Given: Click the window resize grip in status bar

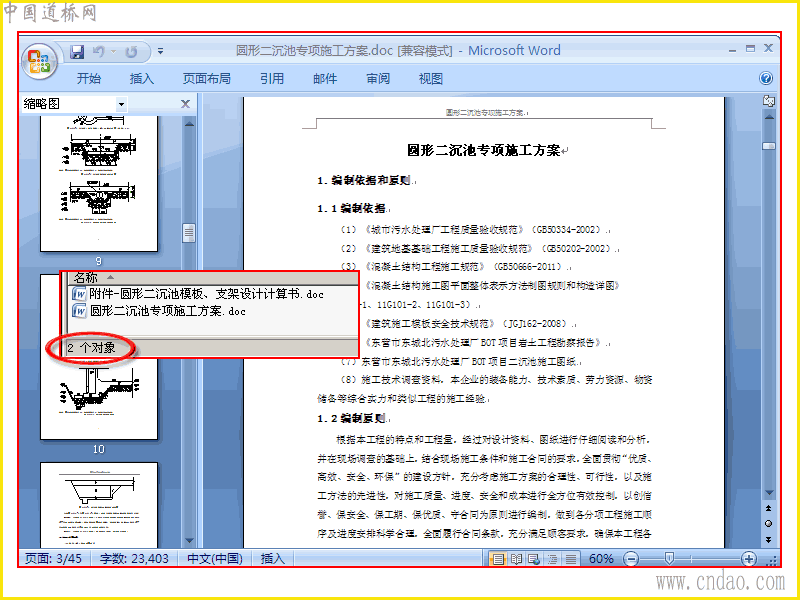Looking at the screenshot, I should 773,560.
